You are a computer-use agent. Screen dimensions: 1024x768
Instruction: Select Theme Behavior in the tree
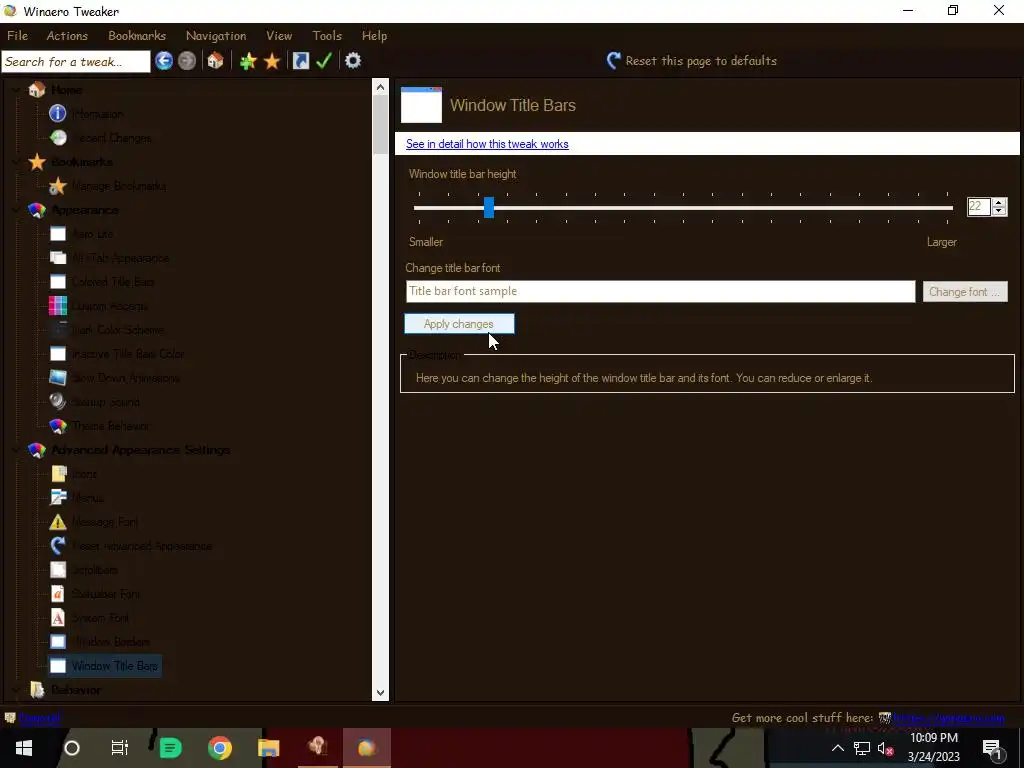(x=110, y=426)
